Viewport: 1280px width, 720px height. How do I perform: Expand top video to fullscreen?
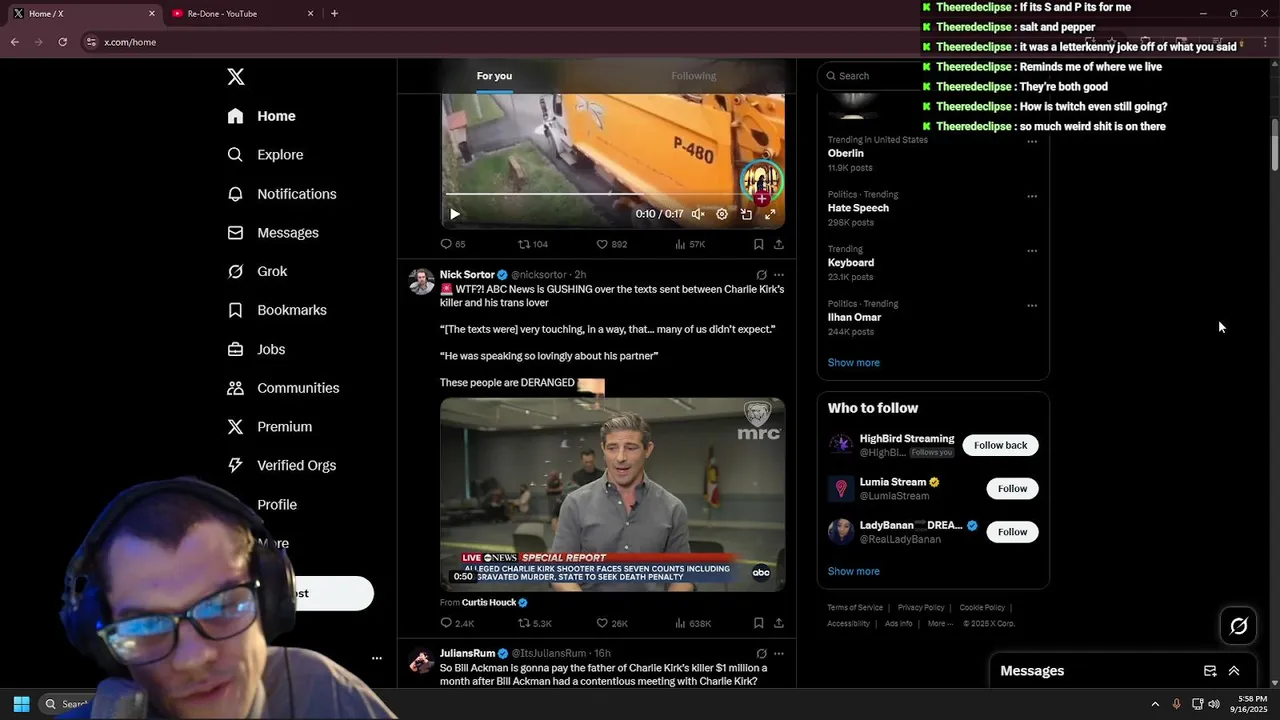[x=770, y=214]
